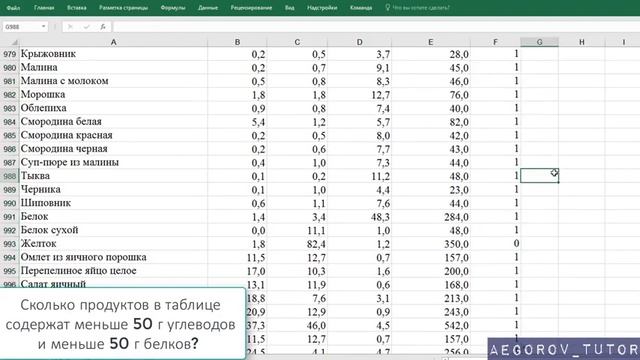Screen dimensions: 640x360
Task: Select column E header
Action: coord(431,42)
